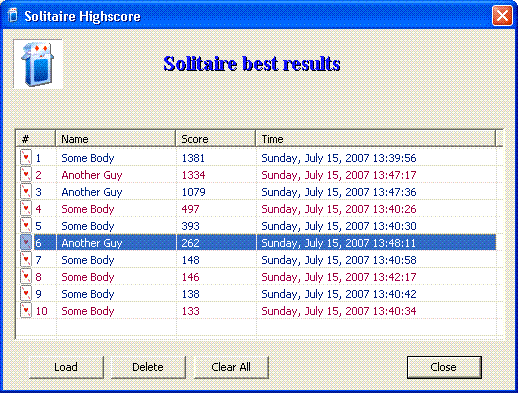This screenshot has width=518, height=393.
Task: Click the card icon in row 1
Action: click(26, 157)
